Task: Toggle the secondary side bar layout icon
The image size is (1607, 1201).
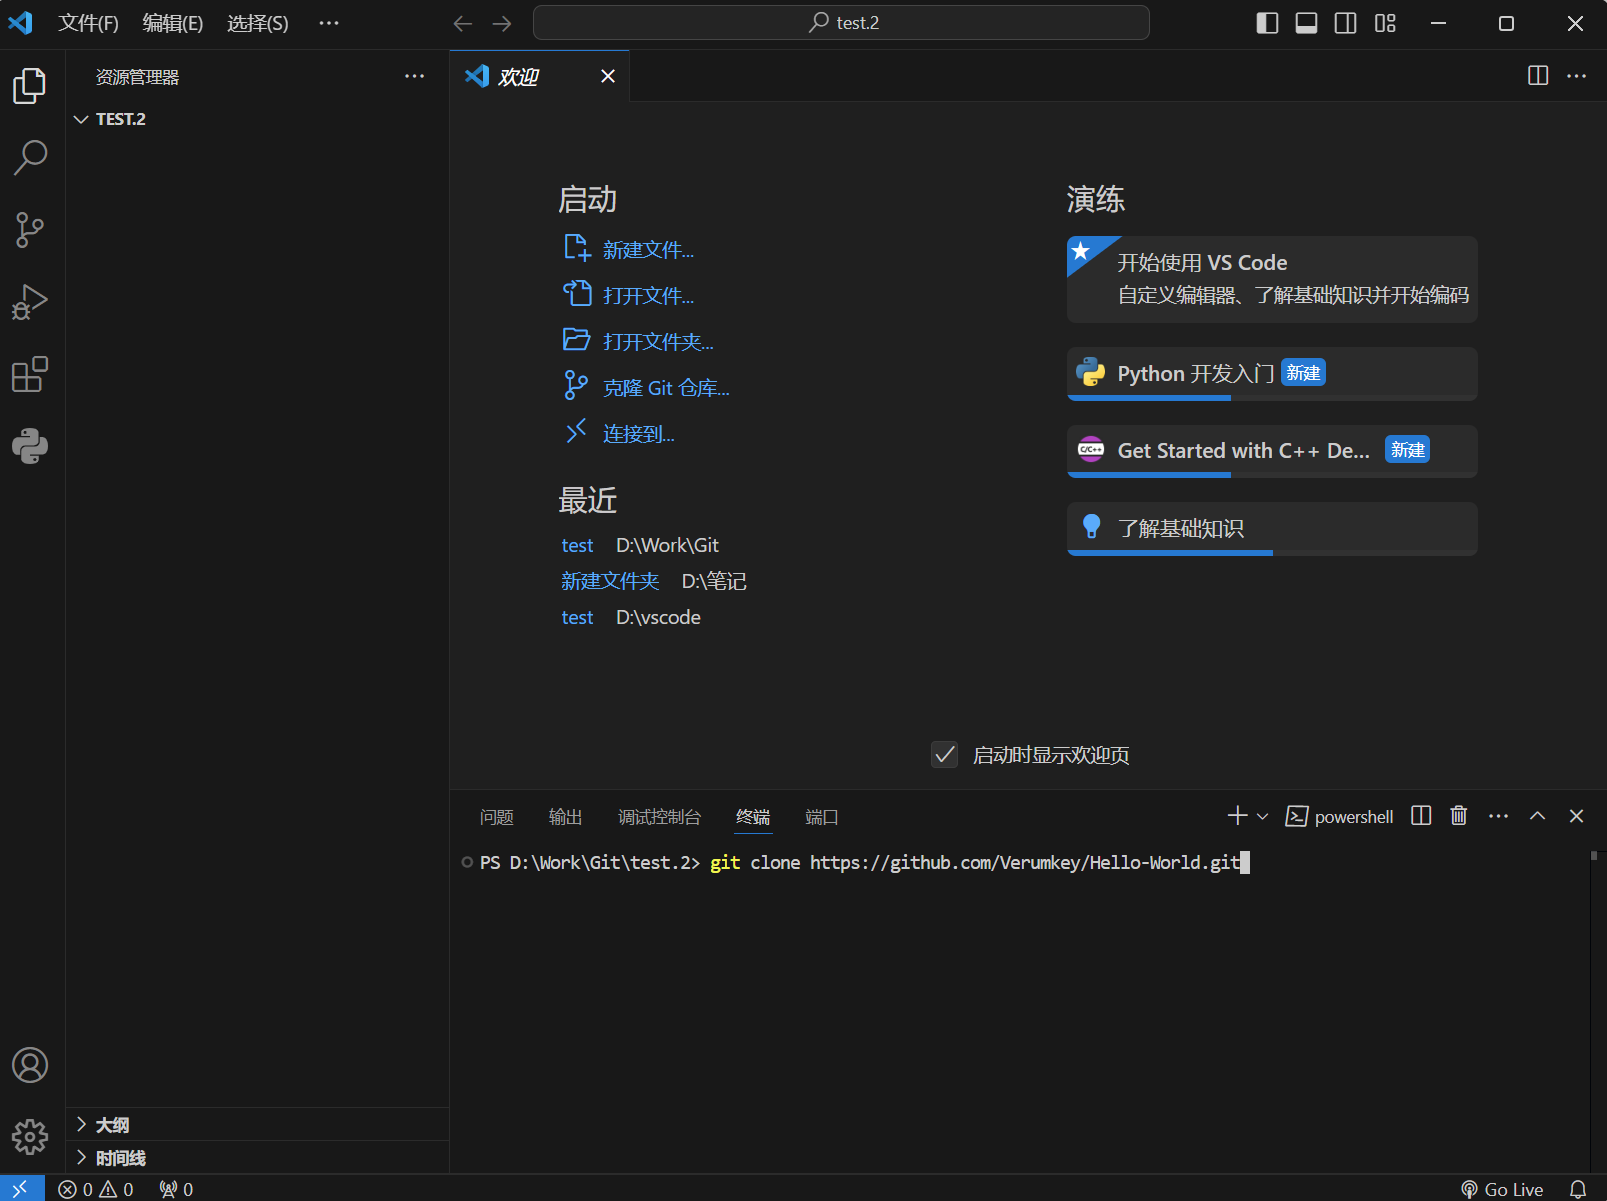Action: [x=1346, y=23]
